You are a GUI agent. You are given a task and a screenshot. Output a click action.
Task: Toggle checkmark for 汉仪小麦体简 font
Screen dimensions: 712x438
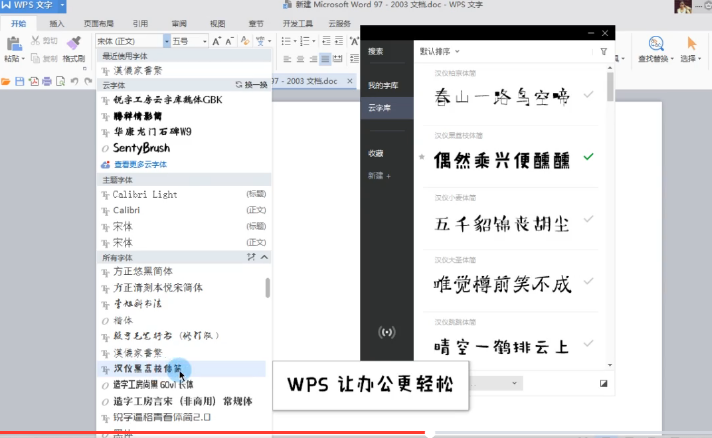[x=588, y=219]
